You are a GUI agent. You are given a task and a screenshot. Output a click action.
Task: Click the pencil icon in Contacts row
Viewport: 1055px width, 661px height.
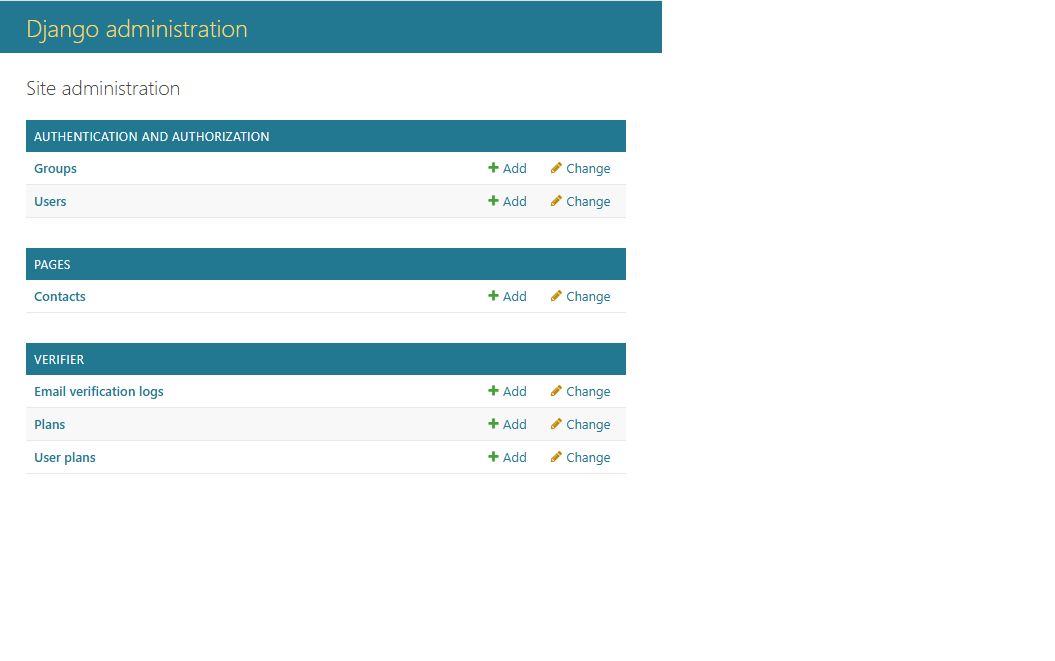(556, 295)
